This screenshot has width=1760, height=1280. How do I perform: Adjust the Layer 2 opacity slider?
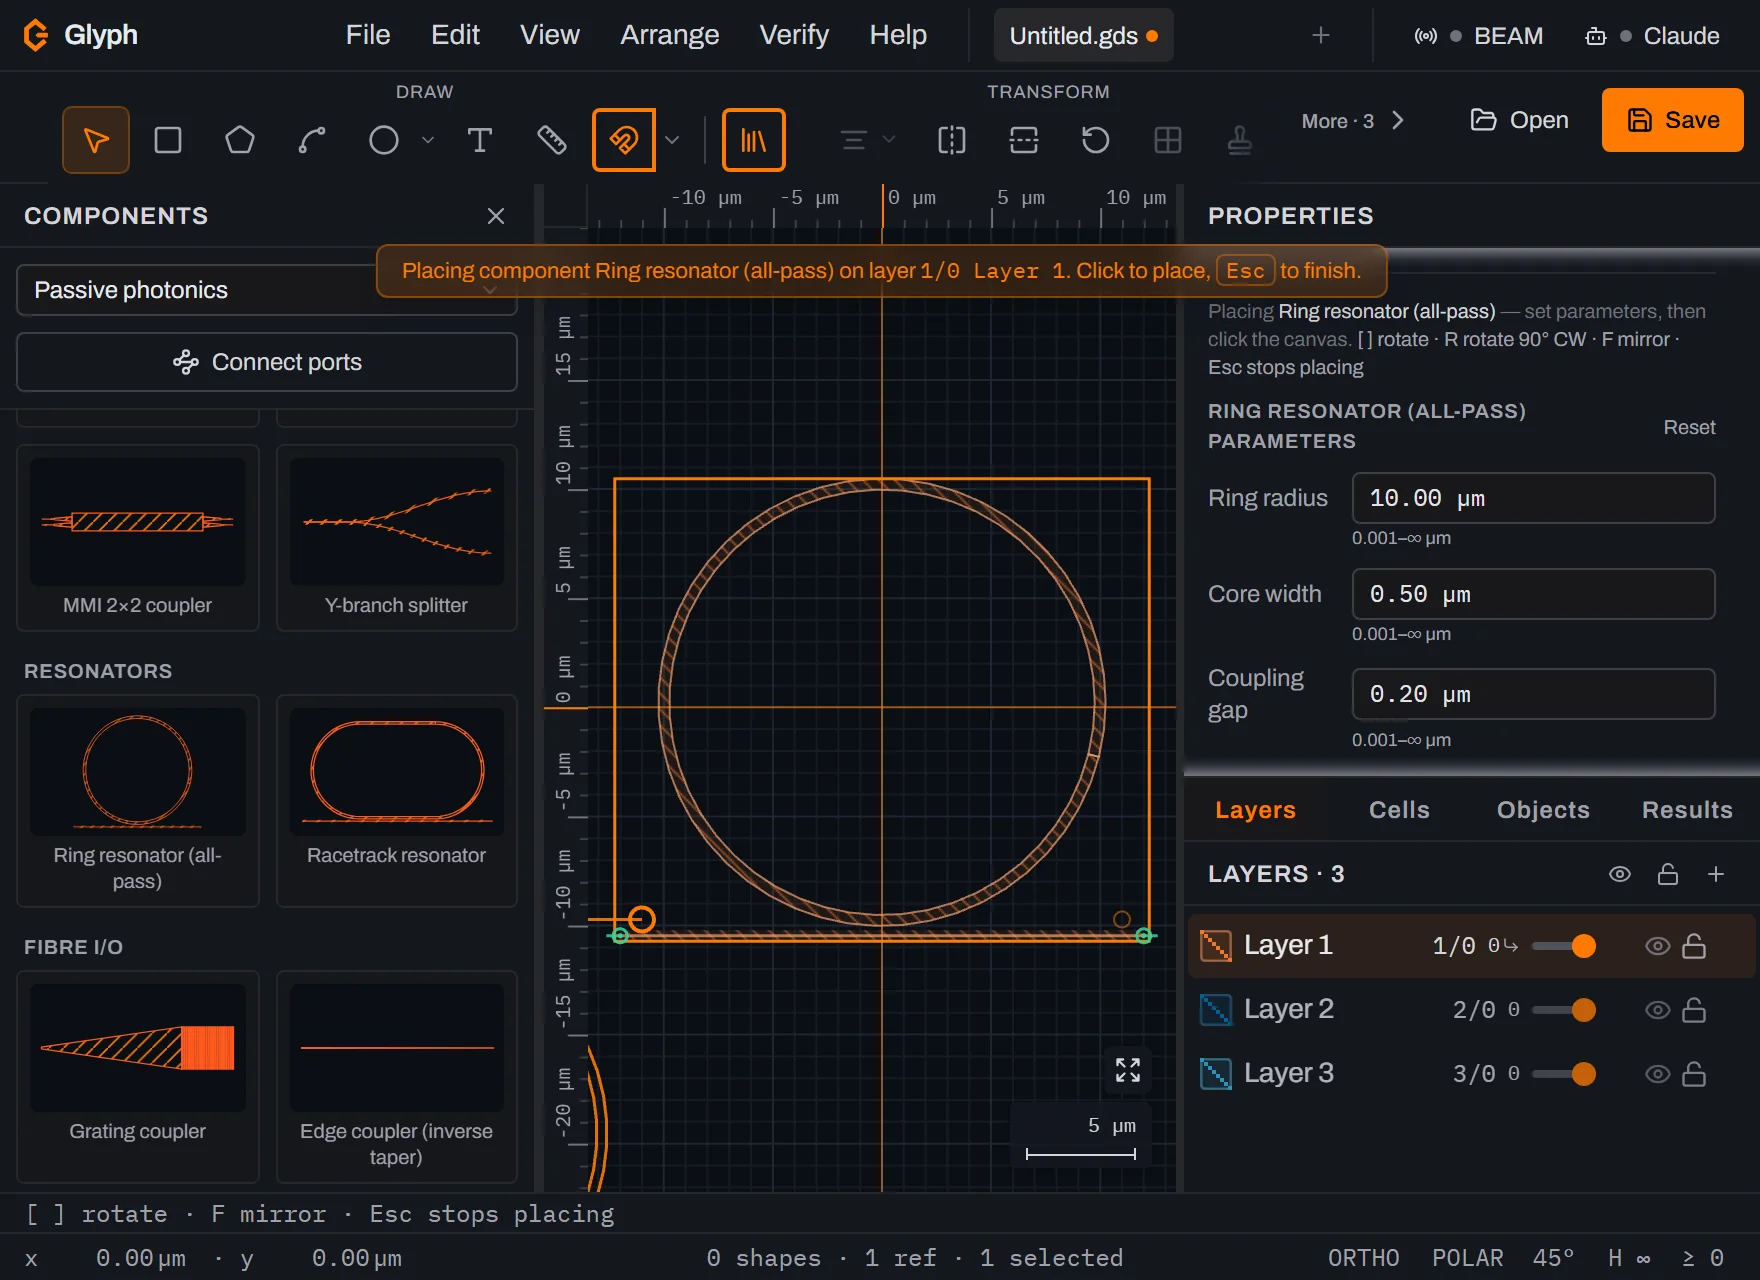tap(1564, 1010)
